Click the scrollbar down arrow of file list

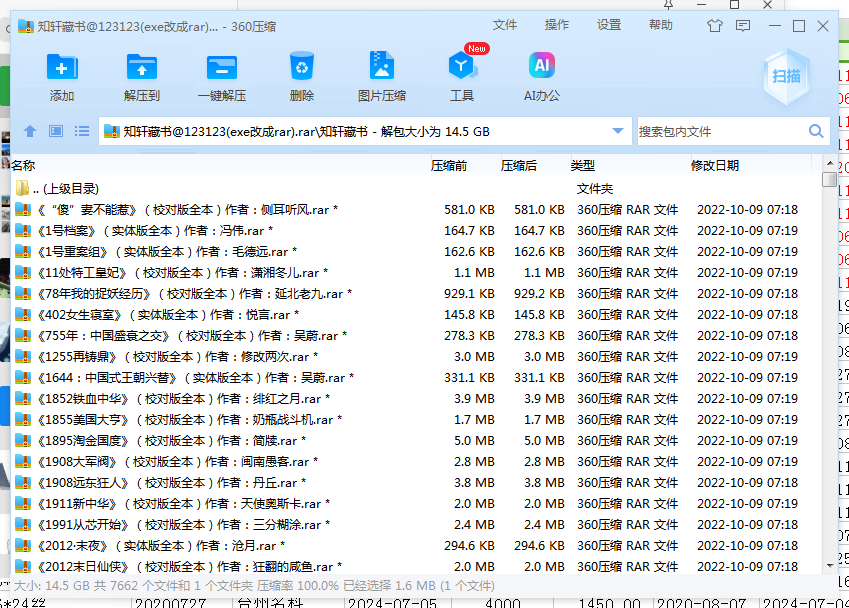830,566
